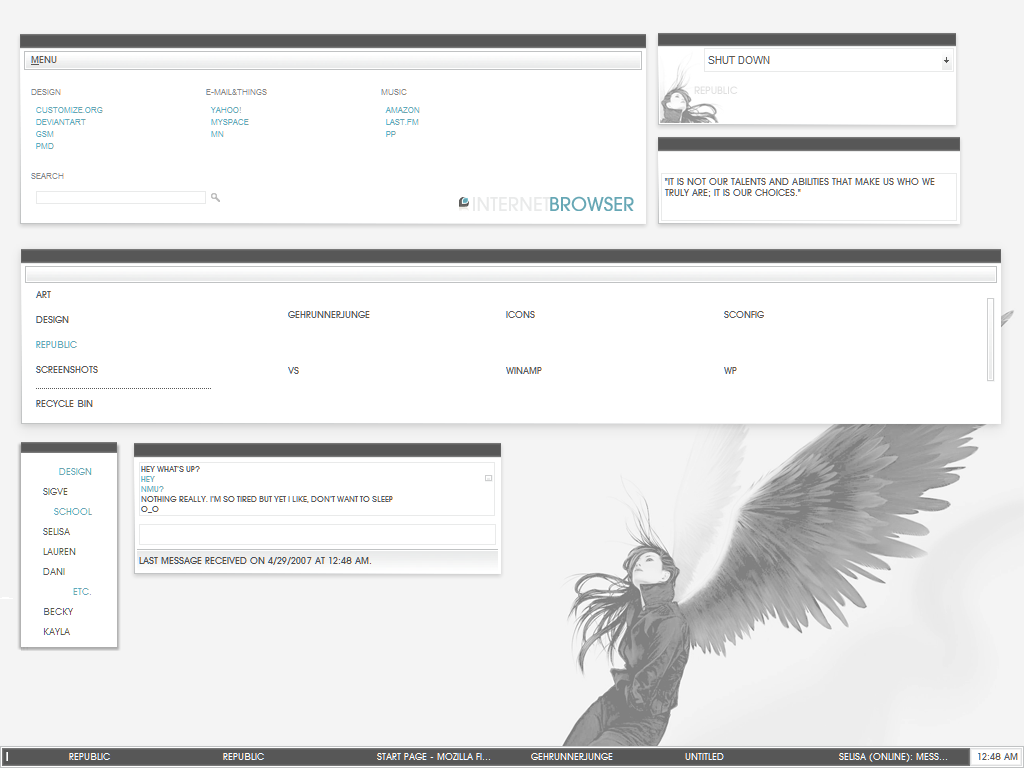1024x768 pixels.
Task: Click the talents and abilities quote text
Action: pyautogui.click(x=799, y=187)
